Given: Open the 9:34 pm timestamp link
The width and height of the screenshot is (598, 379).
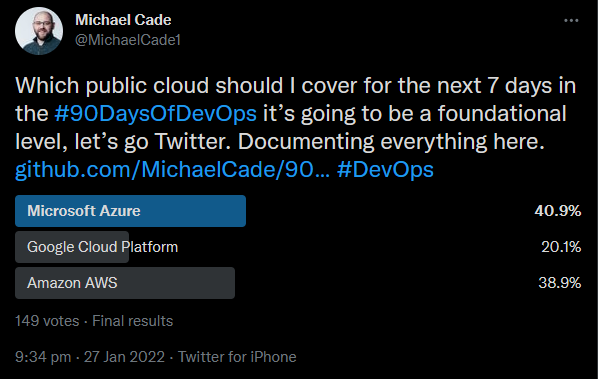Looking at the screenshot, I should 43,357.
